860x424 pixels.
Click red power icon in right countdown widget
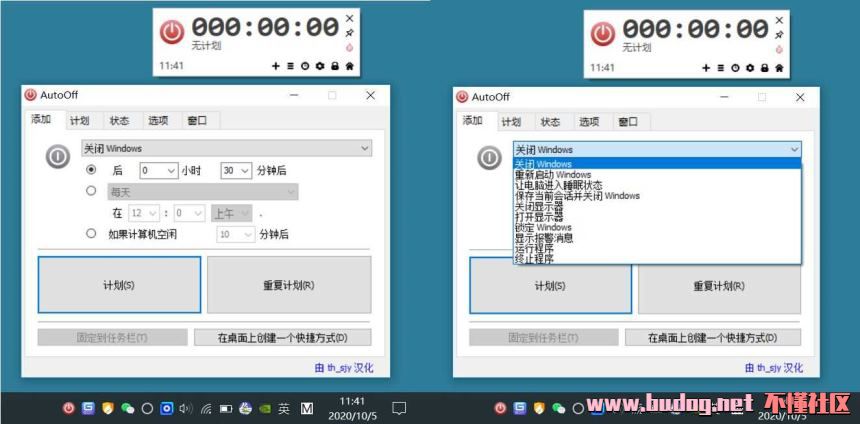click(603, 34)
